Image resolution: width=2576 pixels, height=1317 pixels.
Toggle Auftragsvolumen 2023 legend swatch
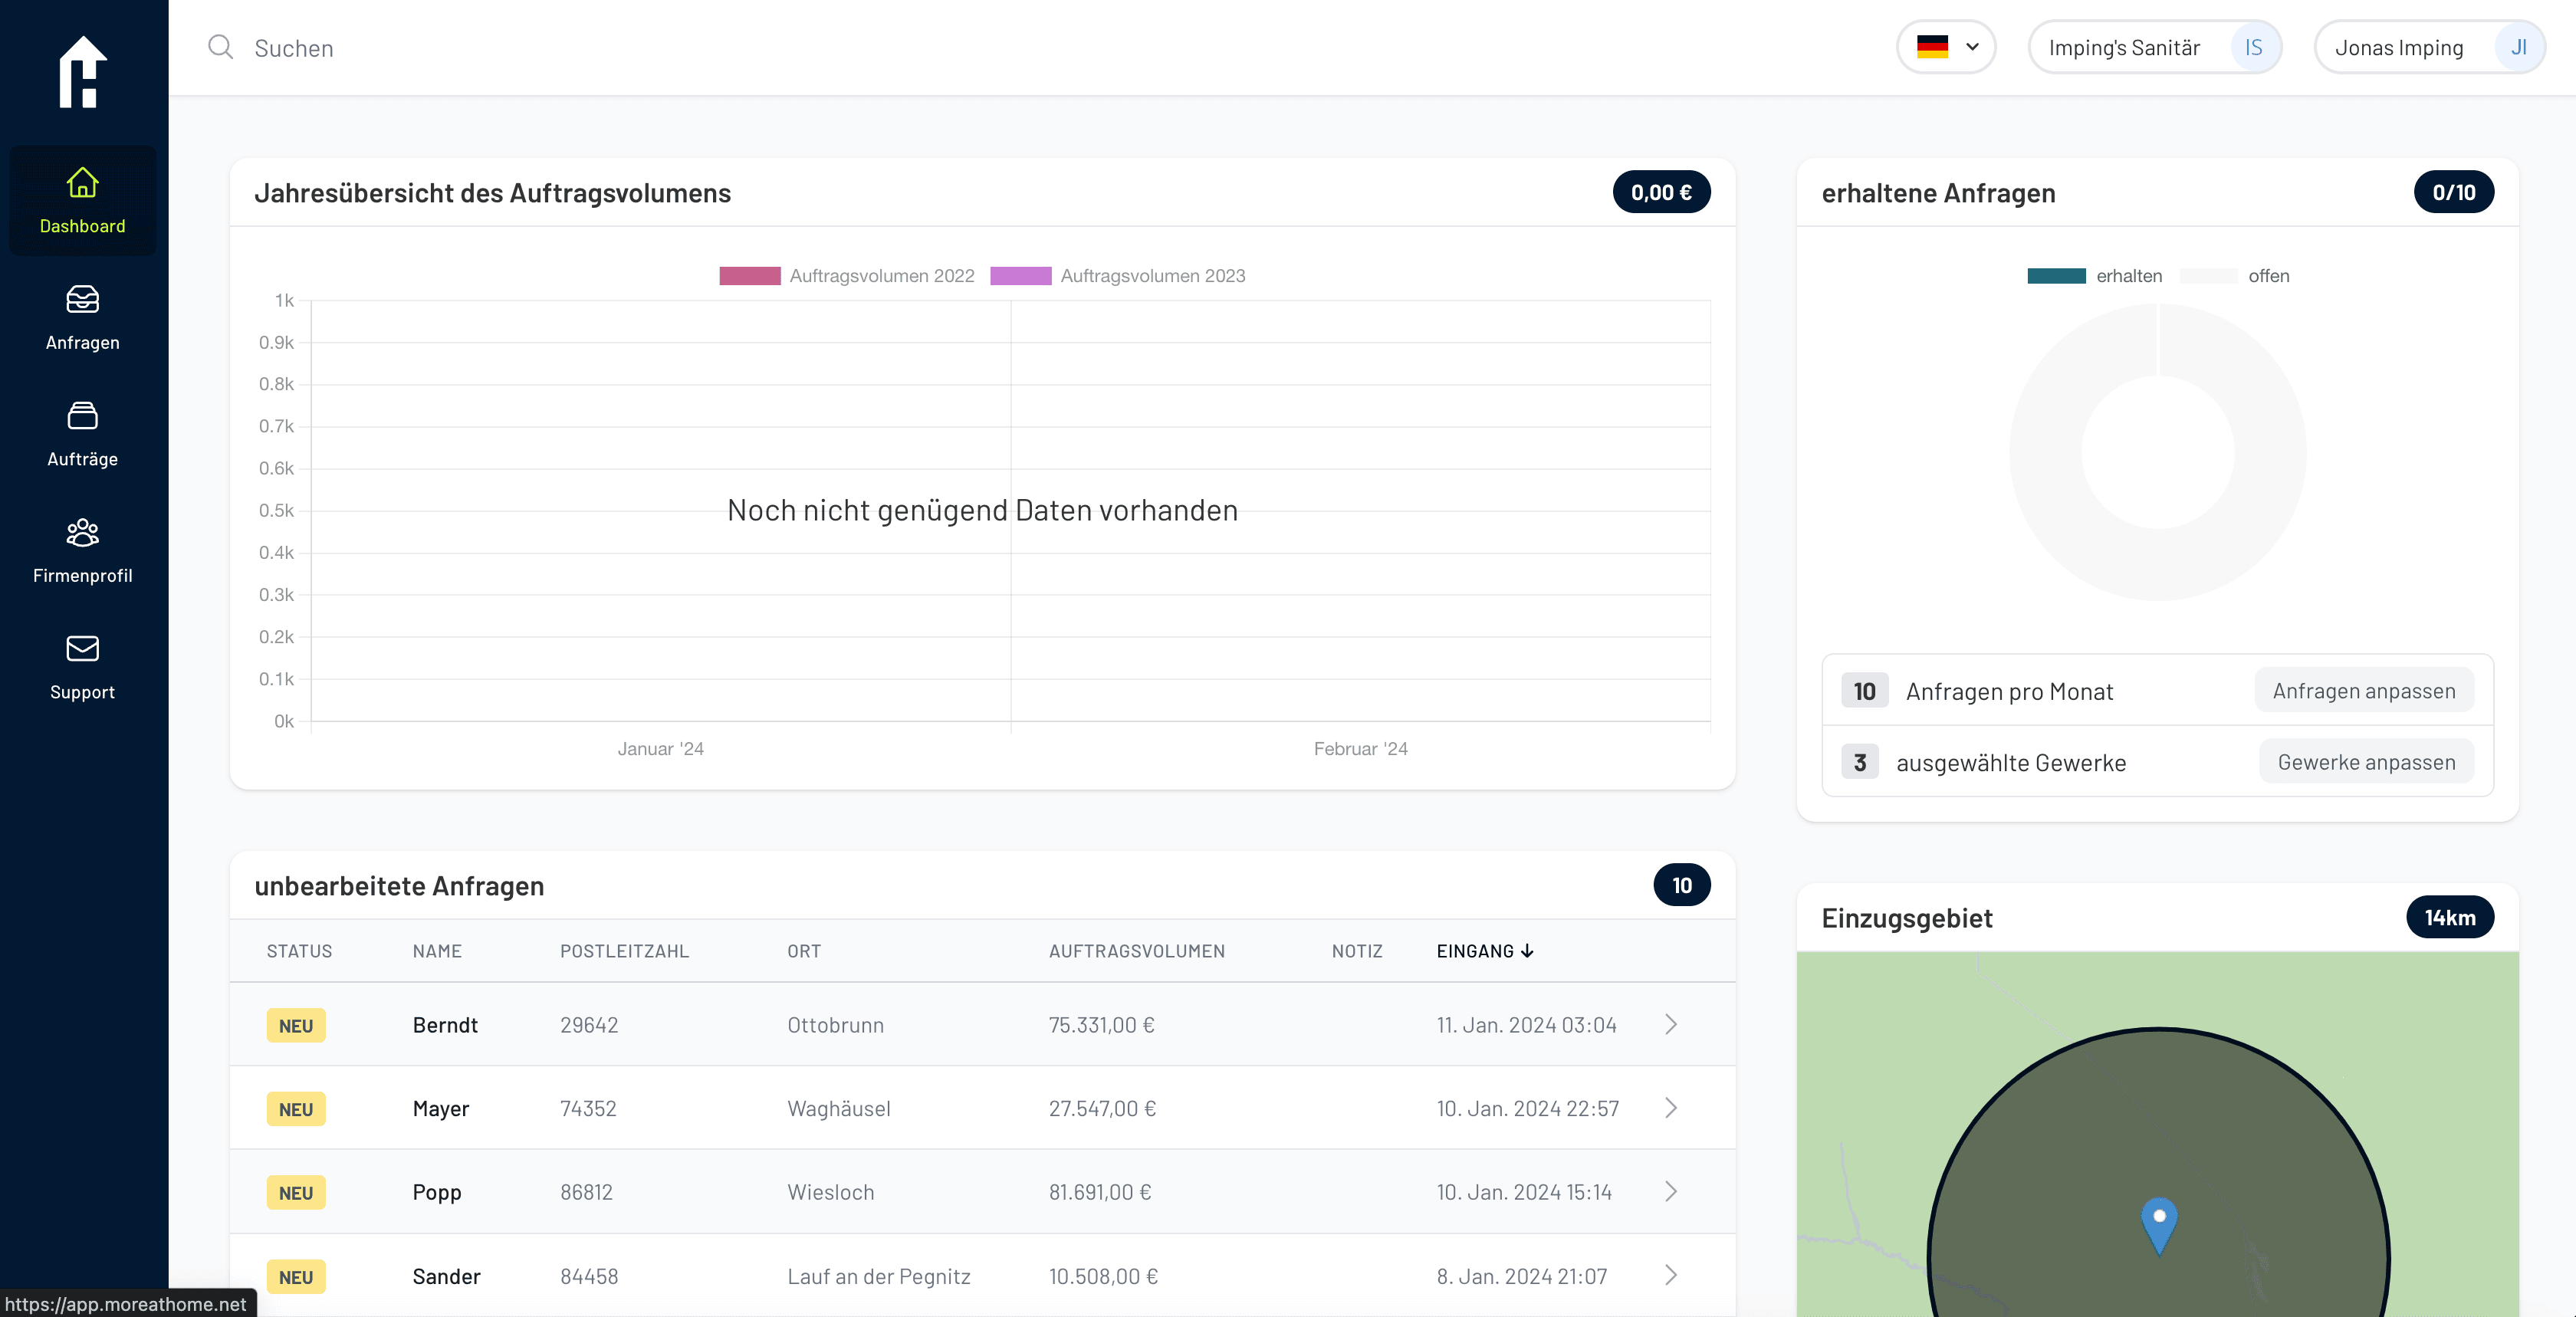point(1021,276)
